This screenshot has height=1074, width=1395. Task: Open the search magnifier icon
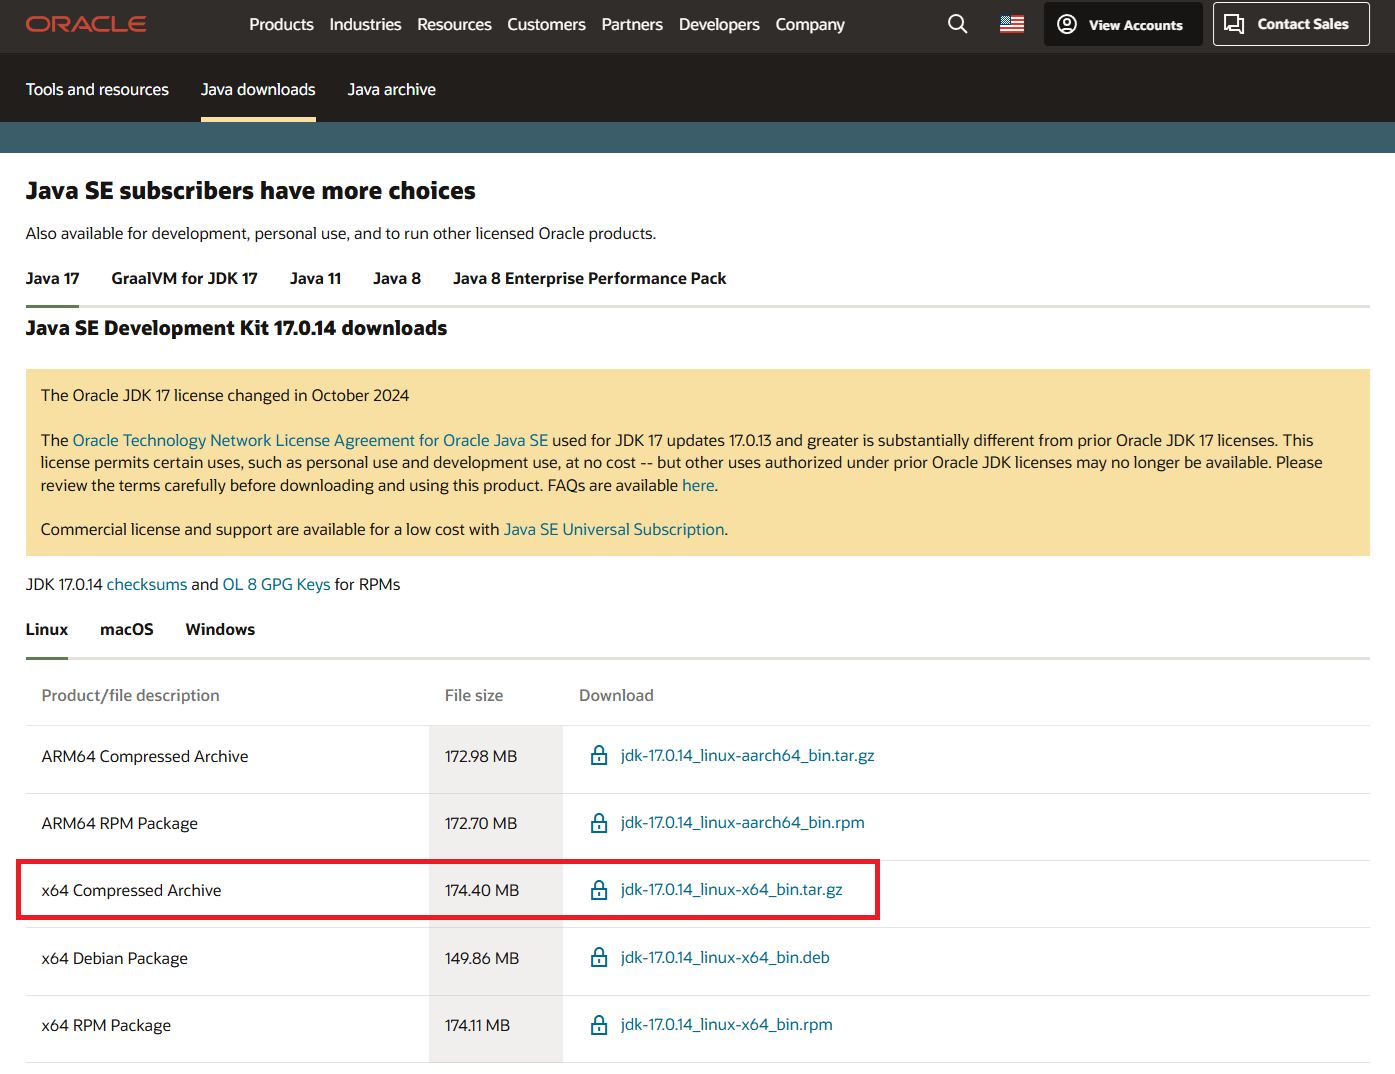[x=957, y=24]
